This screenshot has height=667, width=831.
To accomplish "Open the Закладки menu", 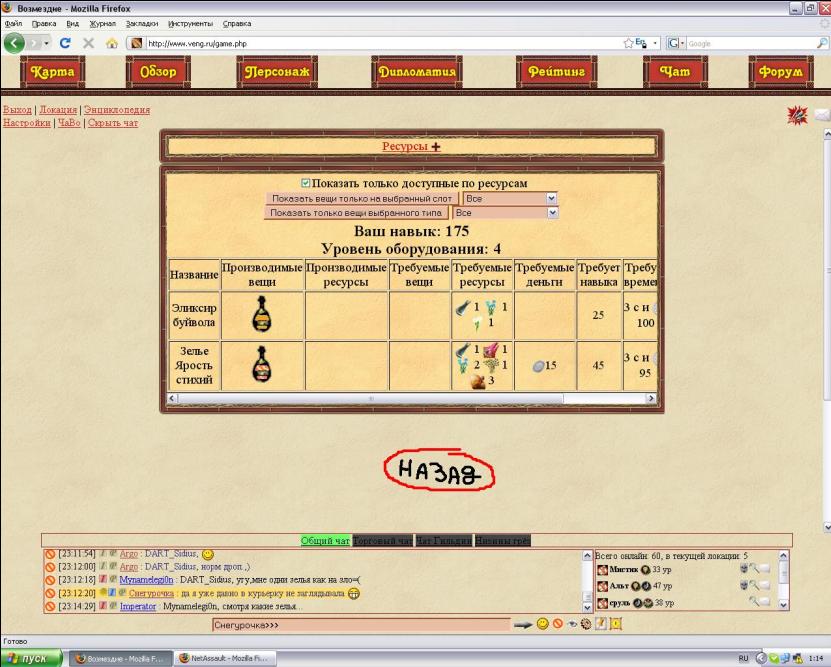I will click(x=142, y=23).
